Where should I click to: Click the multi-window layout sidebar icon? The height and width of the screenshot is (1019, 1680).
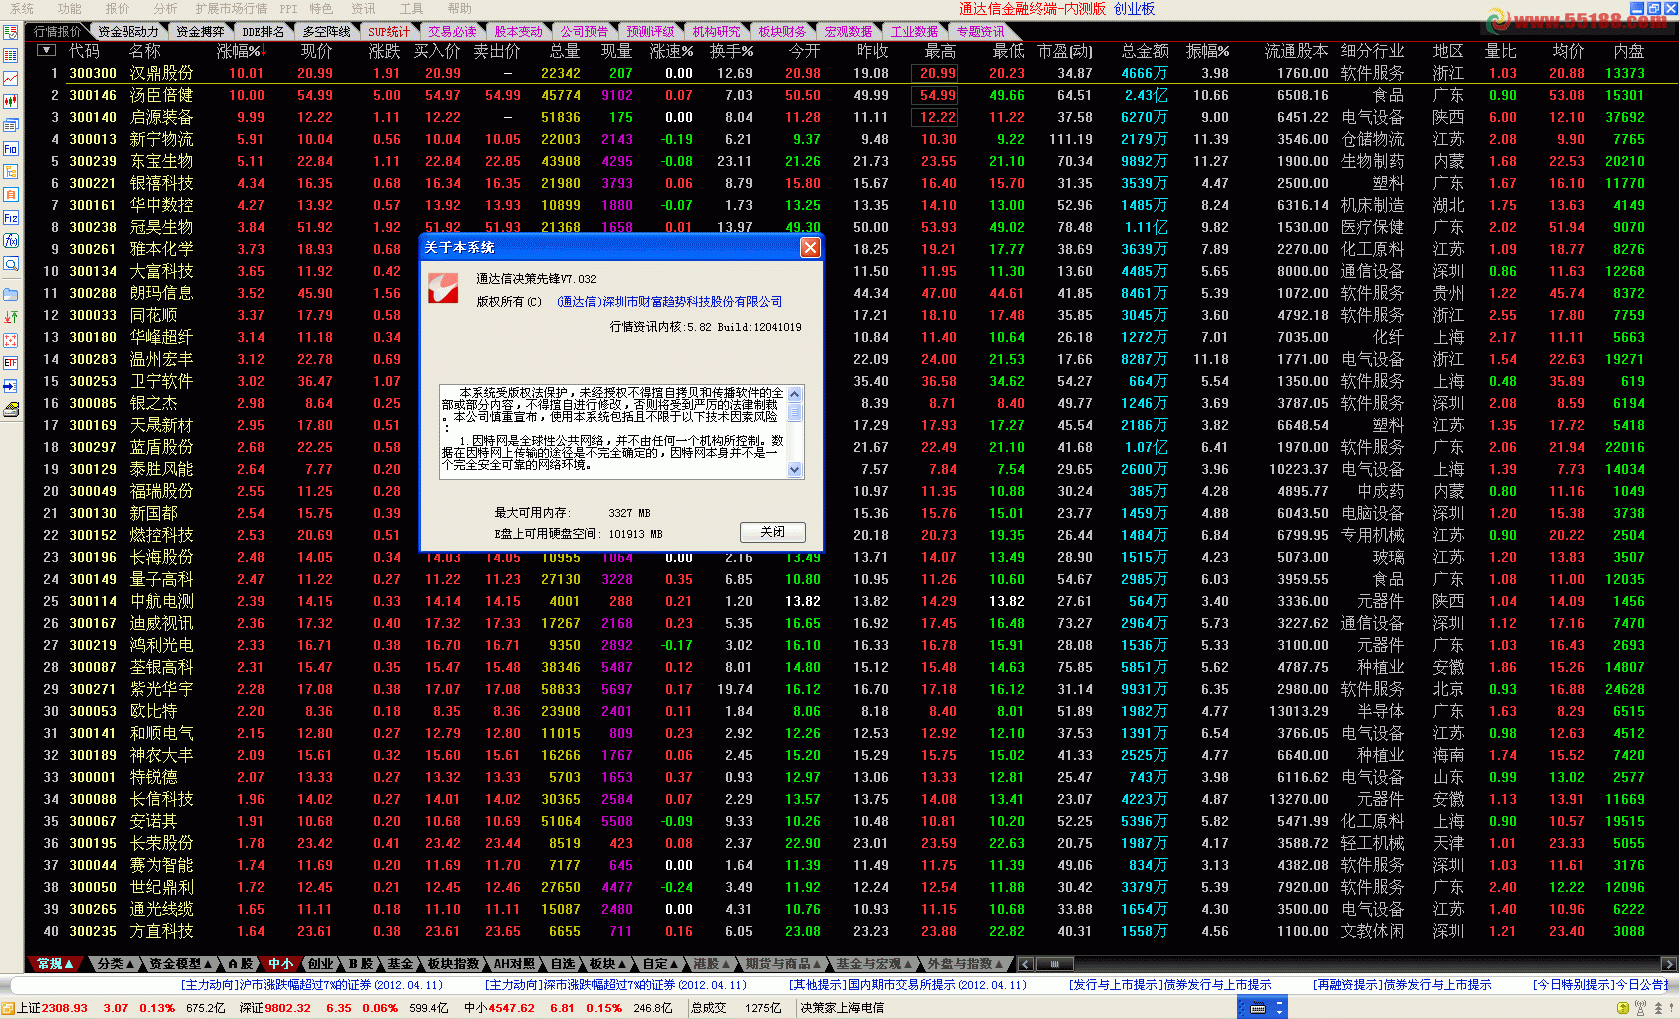pyautogui.click(x=11, y=125)
